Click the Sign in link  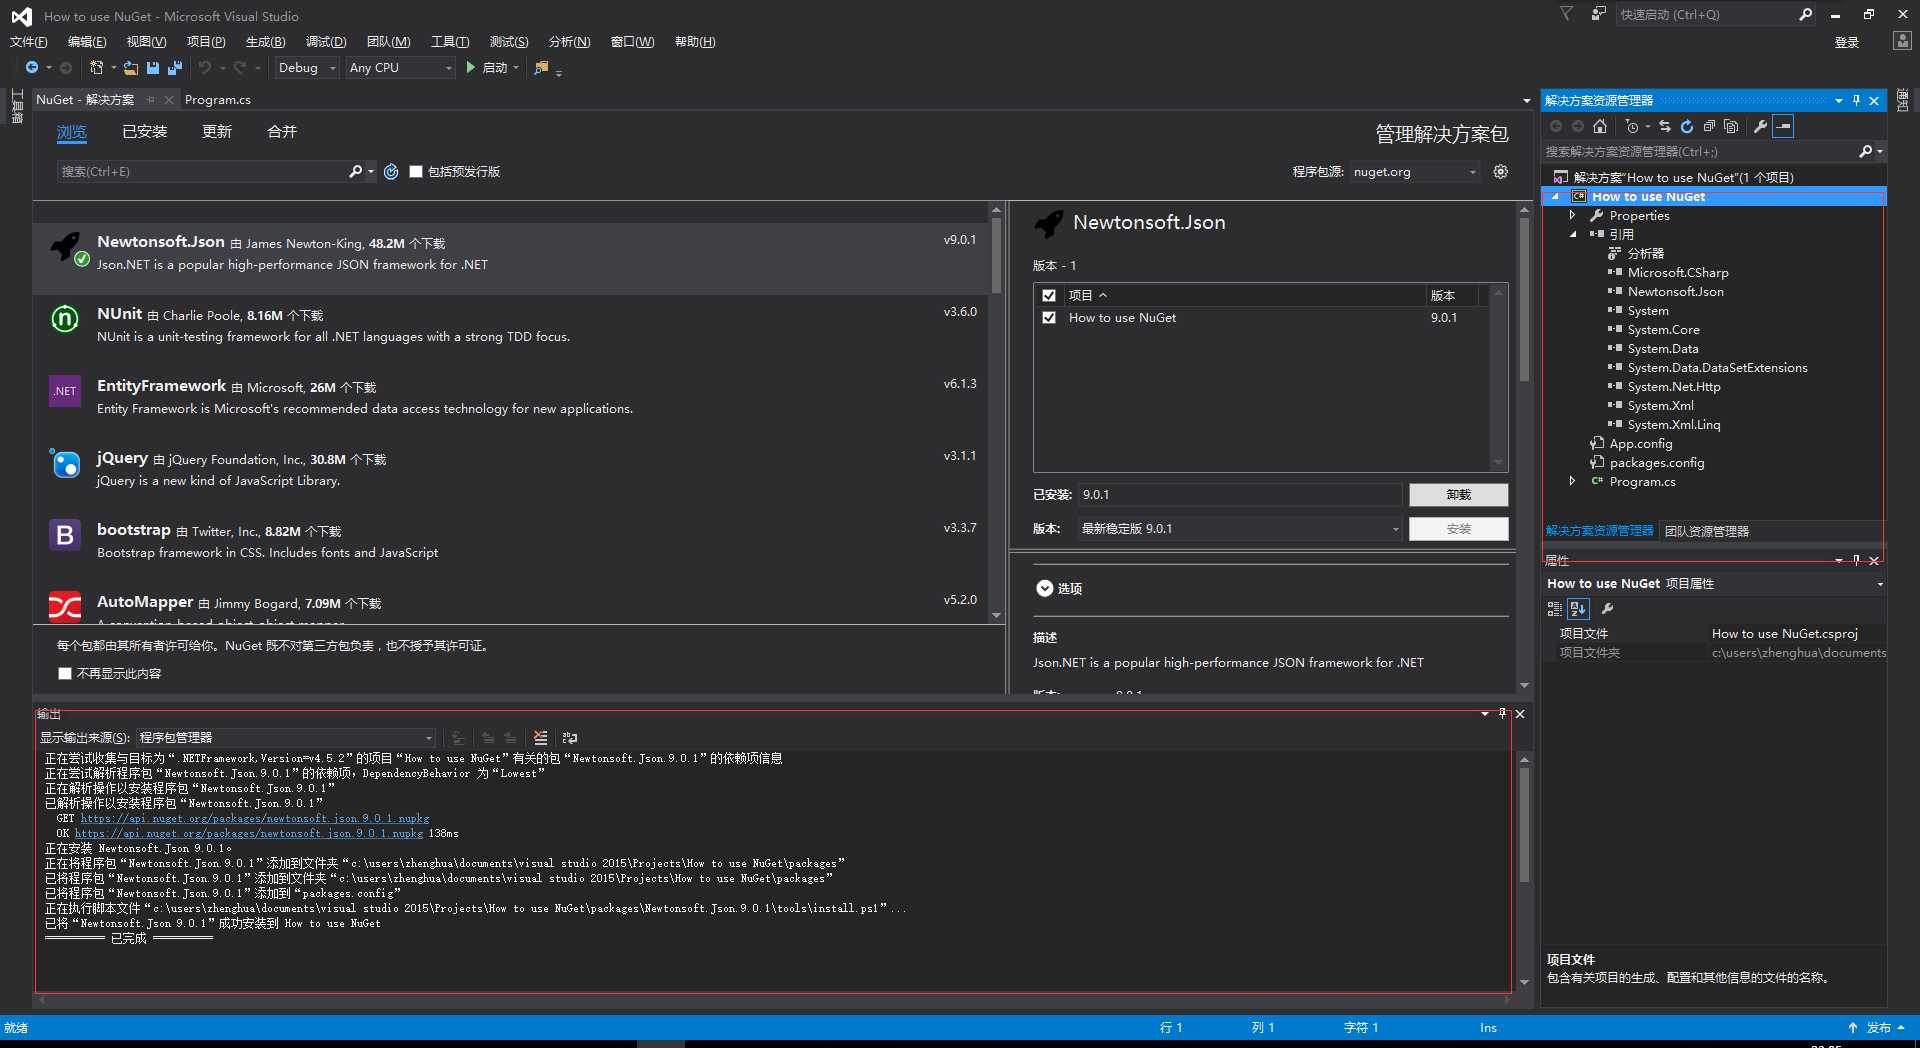click(x=1846, y=42)
